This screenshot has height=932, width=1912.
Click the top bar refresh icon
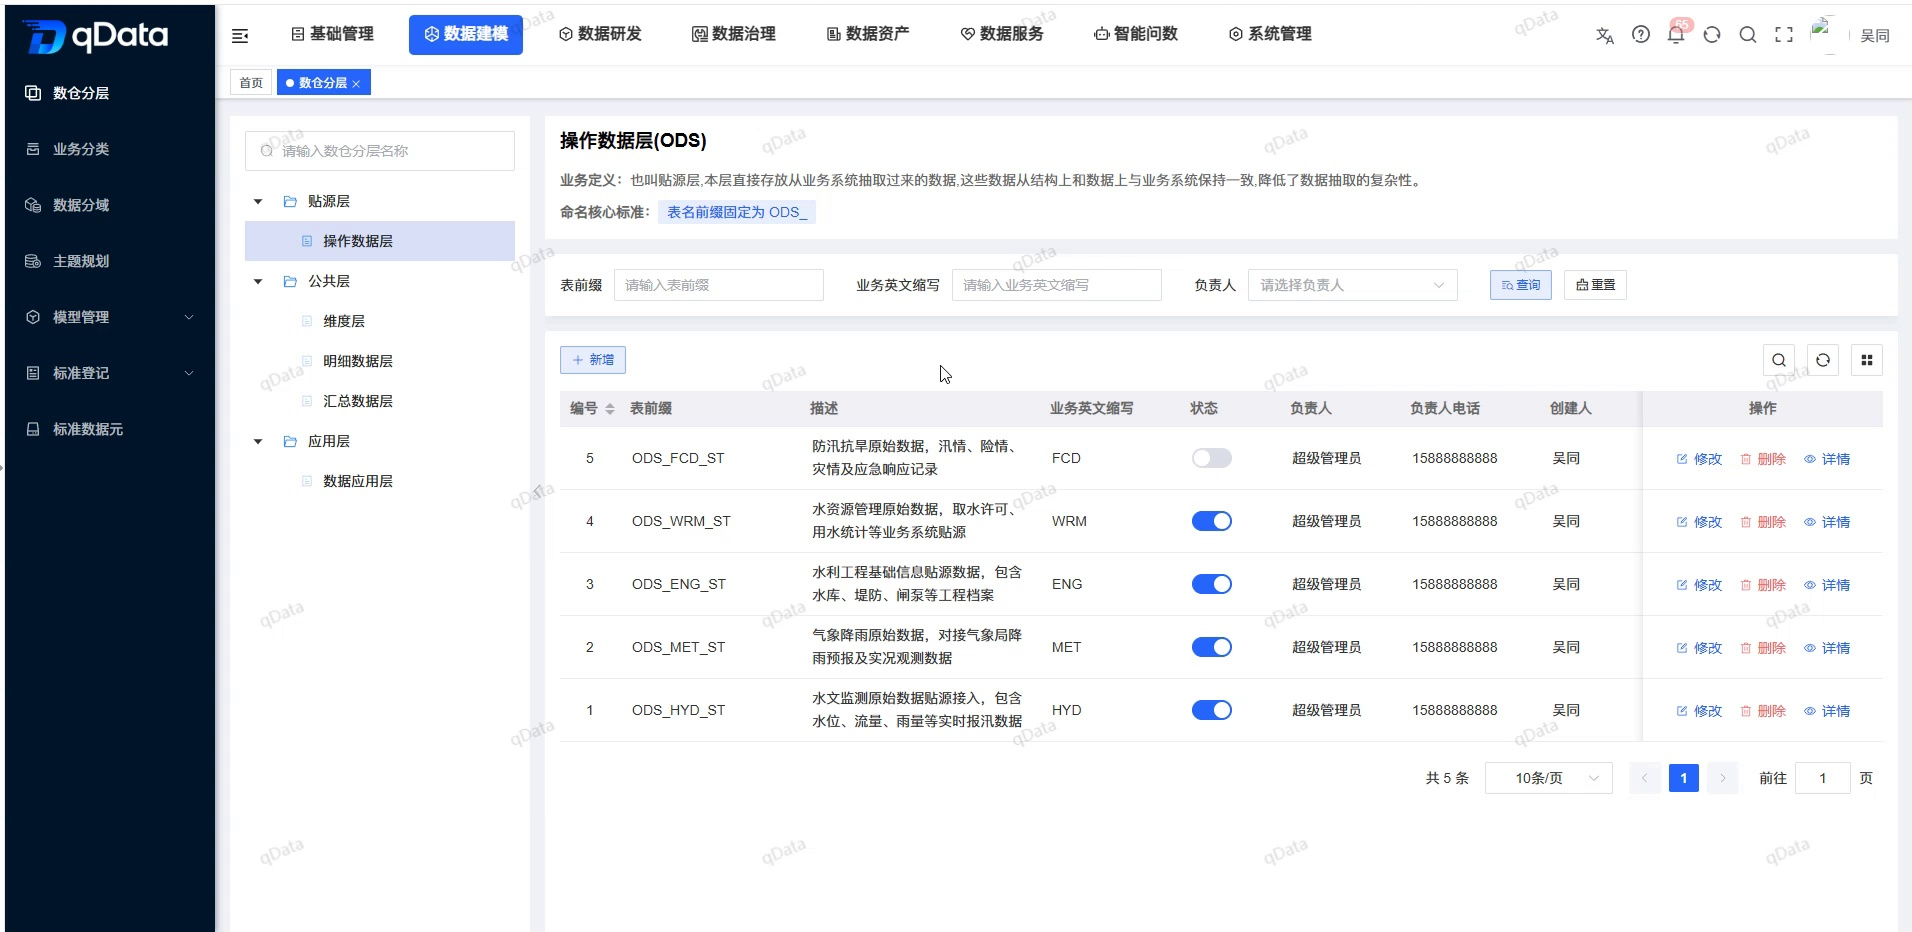coord(1712,35)
